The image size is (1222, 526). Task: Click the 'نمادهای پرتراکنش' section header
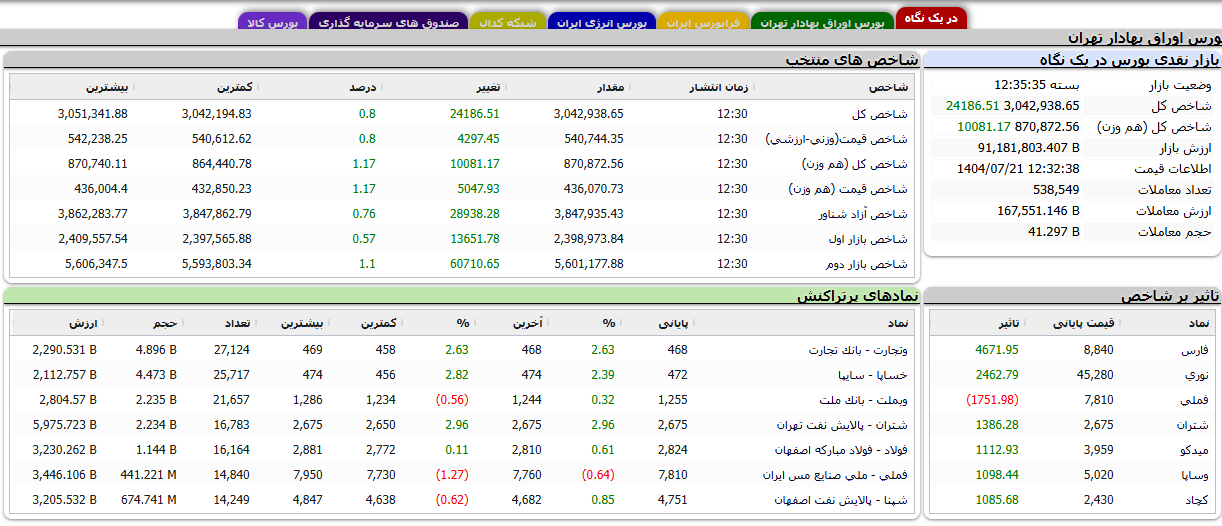pyautogui.click(x=856, y=296)
